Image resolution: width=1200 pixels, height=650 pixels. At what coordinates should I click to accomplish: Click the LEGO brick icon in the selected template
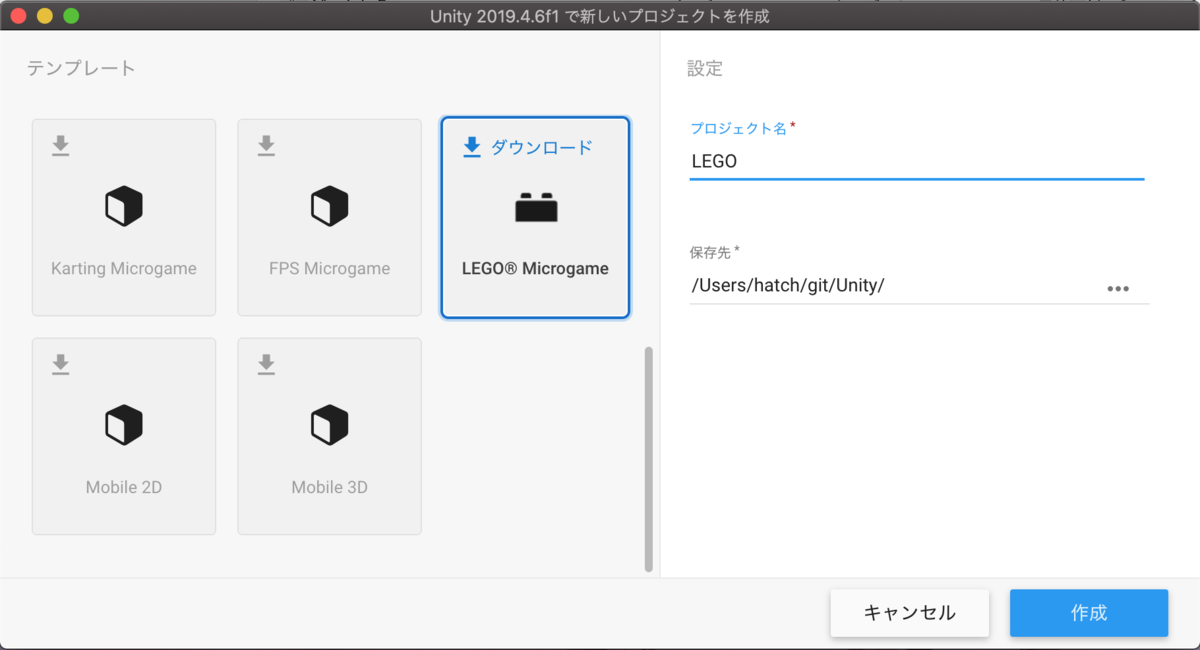click(x=535, y=210)
